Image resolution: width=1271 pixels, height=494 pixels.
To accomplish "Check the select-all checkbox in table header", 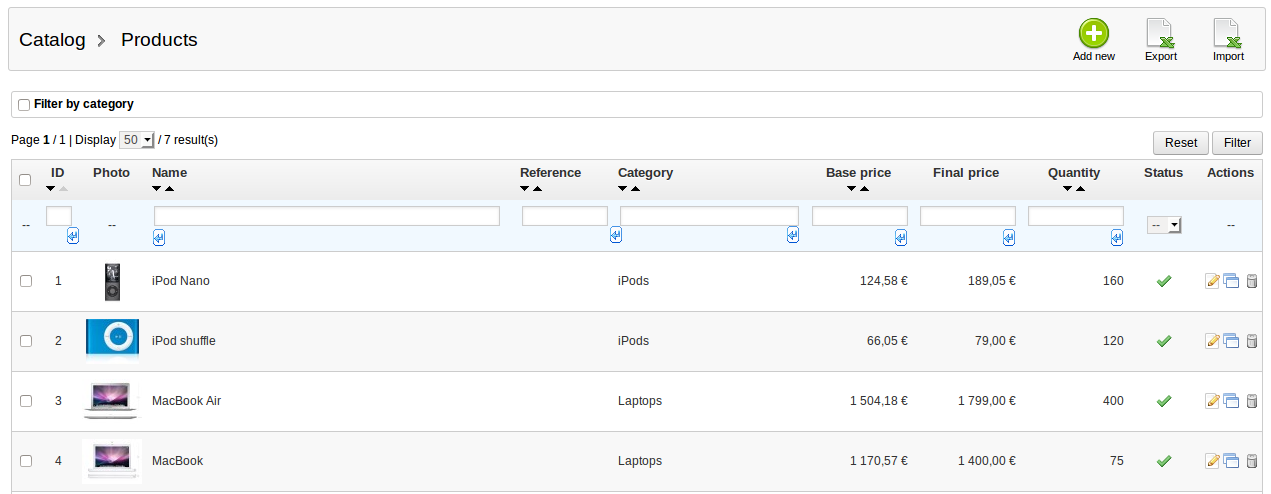I will [x=26, y=180].
